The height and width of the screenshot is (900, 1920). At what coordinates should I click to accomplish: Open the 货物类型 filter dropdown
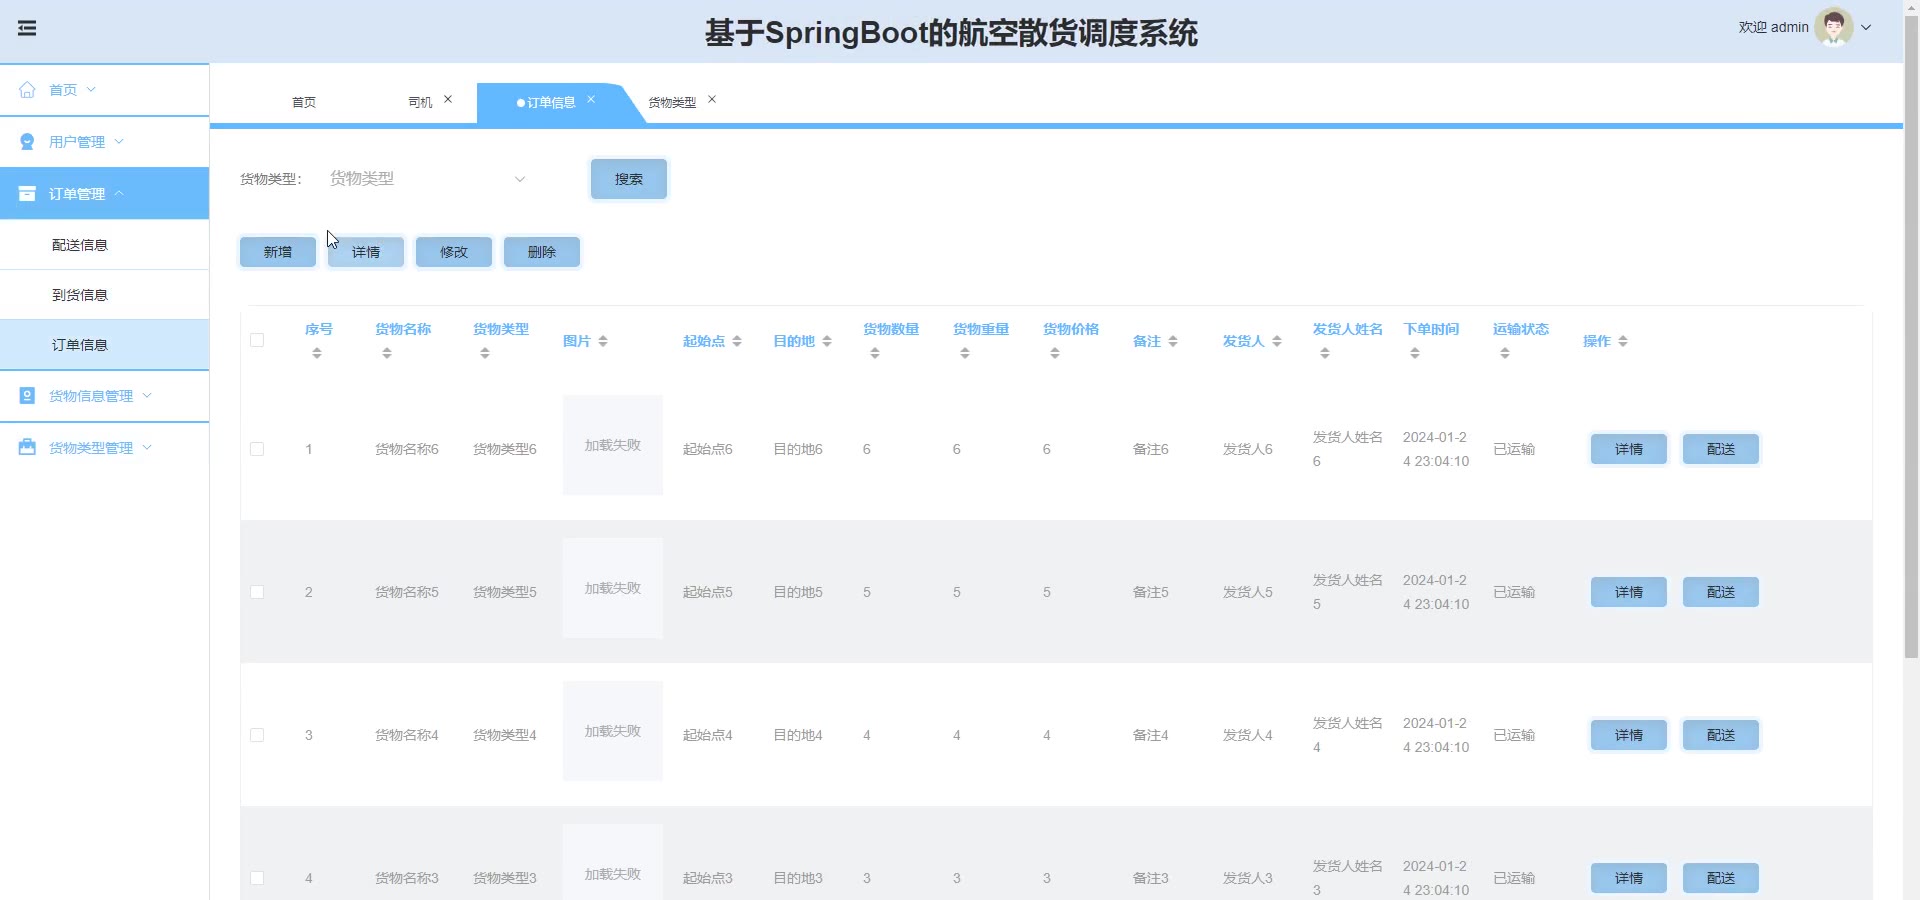click(x=428, y=179)
